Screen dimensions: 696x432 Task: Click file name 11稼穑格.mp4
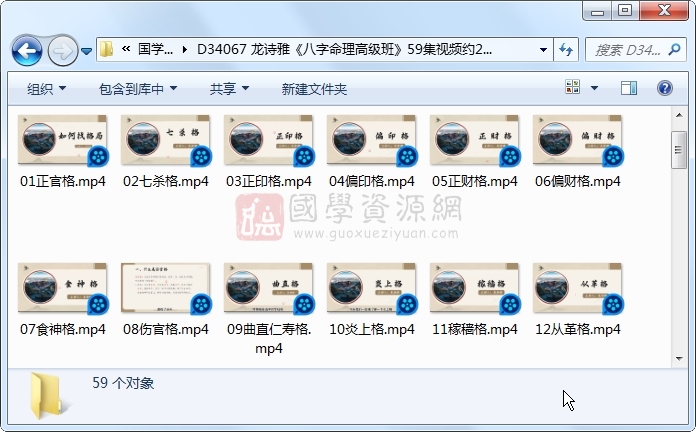(x=475, y=329)
